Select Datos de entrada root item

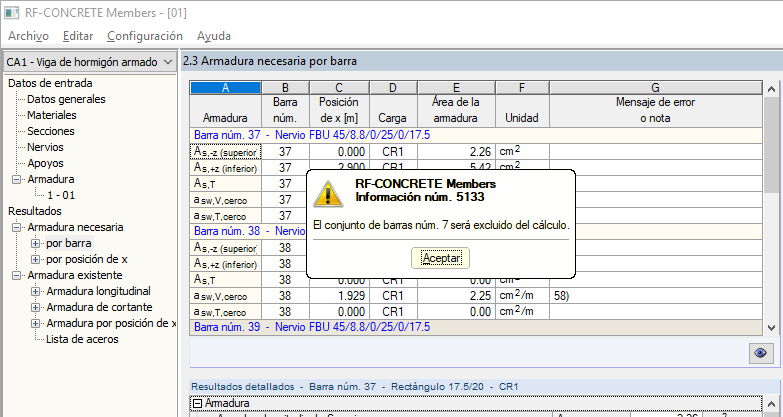(x=50, y=83)
